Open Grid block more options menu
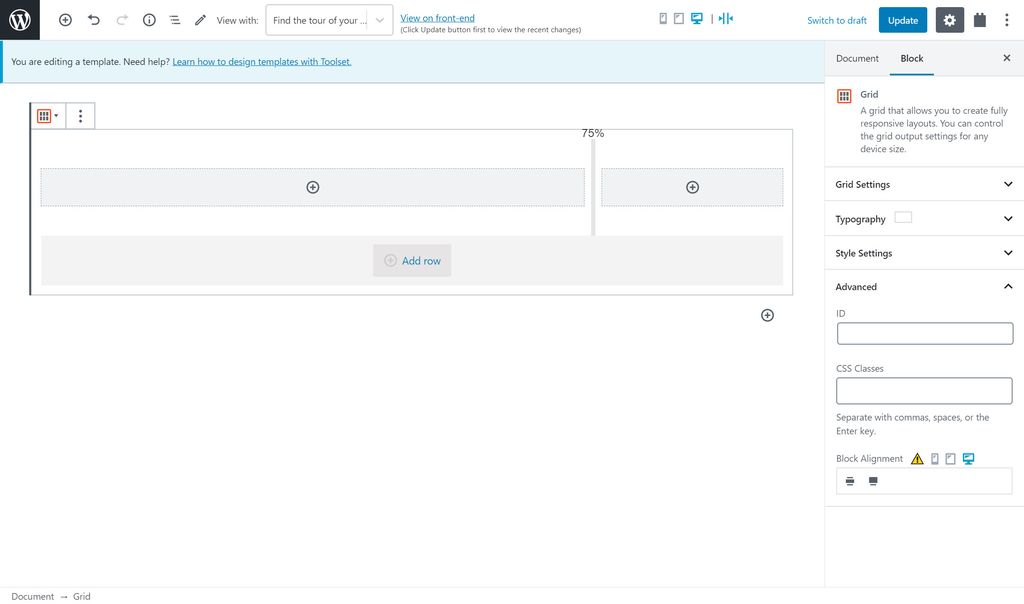This screenshot has width=1024, height=604. point(80,116)
